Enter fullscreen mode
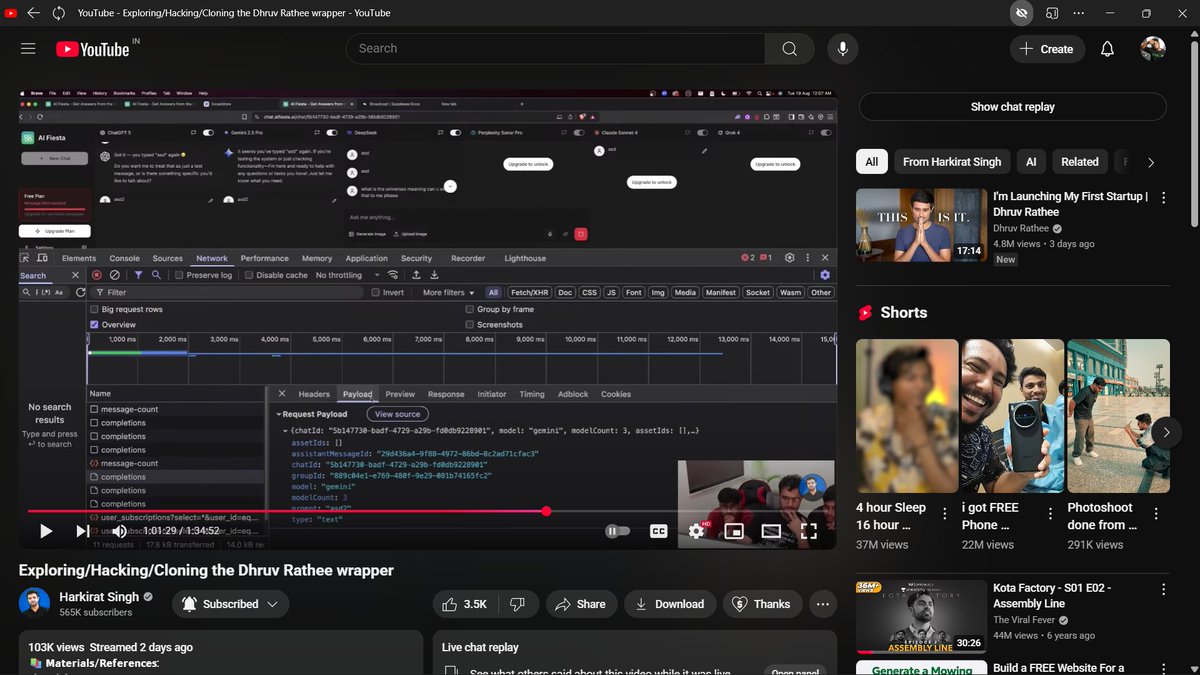1200x675 pixels. [808, 531]
